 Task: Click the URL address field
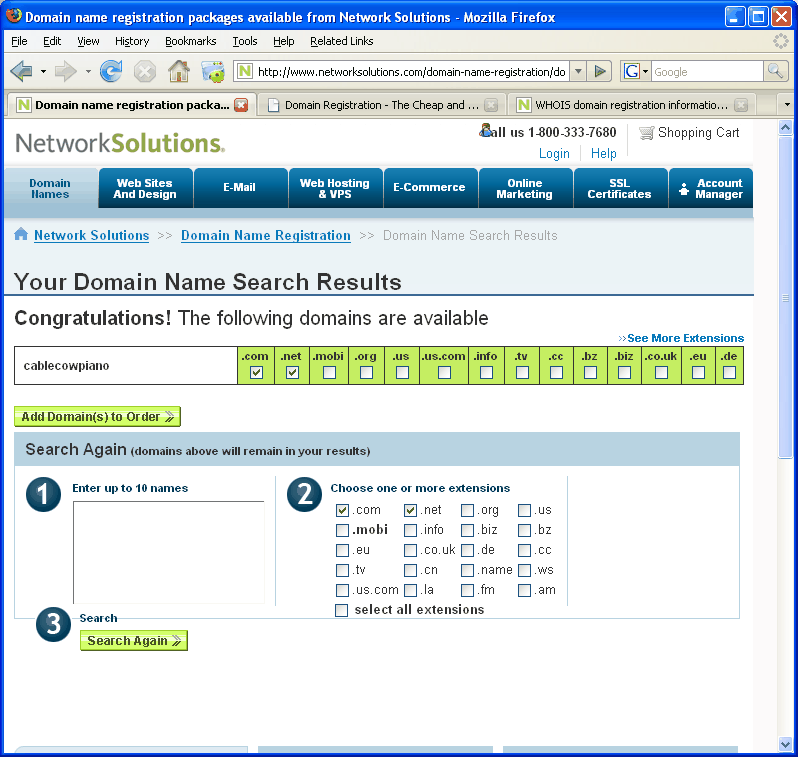click(411, 71)
